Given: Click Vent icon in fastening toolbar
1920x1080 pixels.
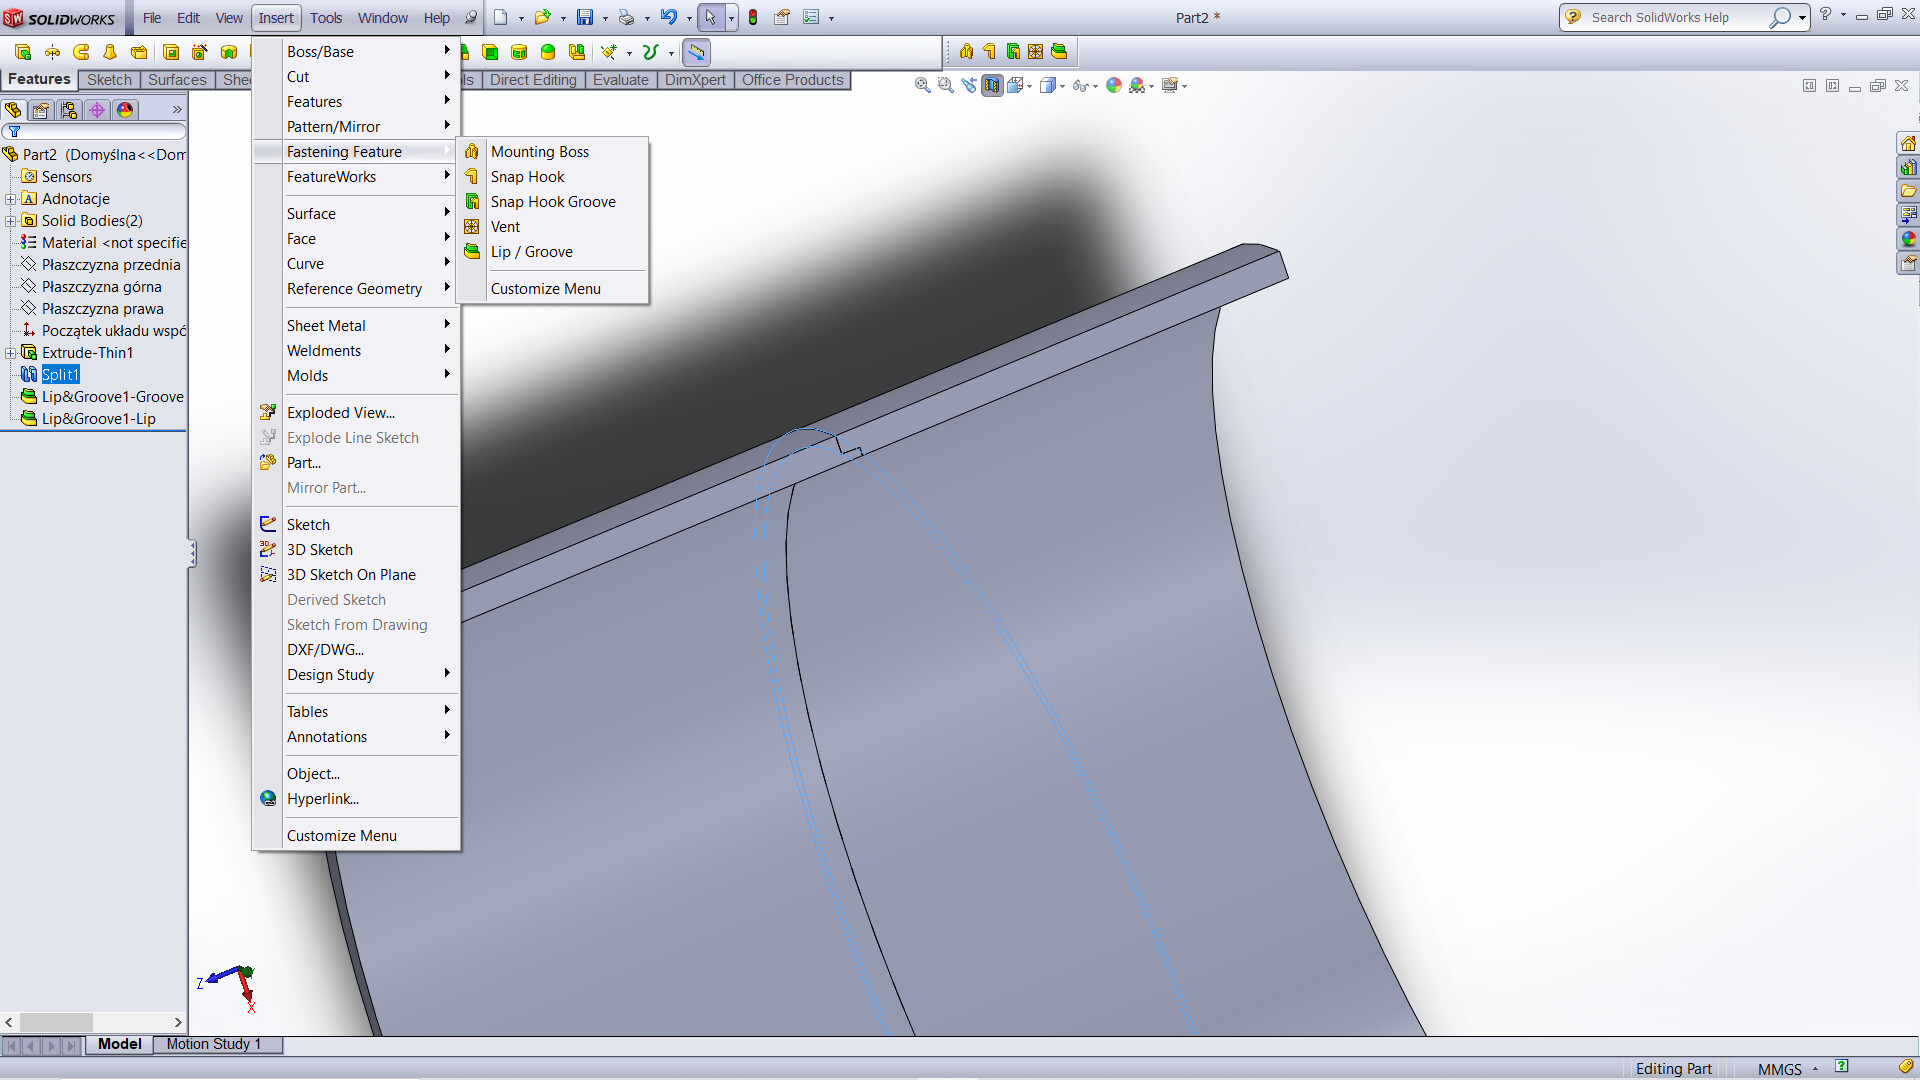Looking at the screenshot, I should point(1036,52).
